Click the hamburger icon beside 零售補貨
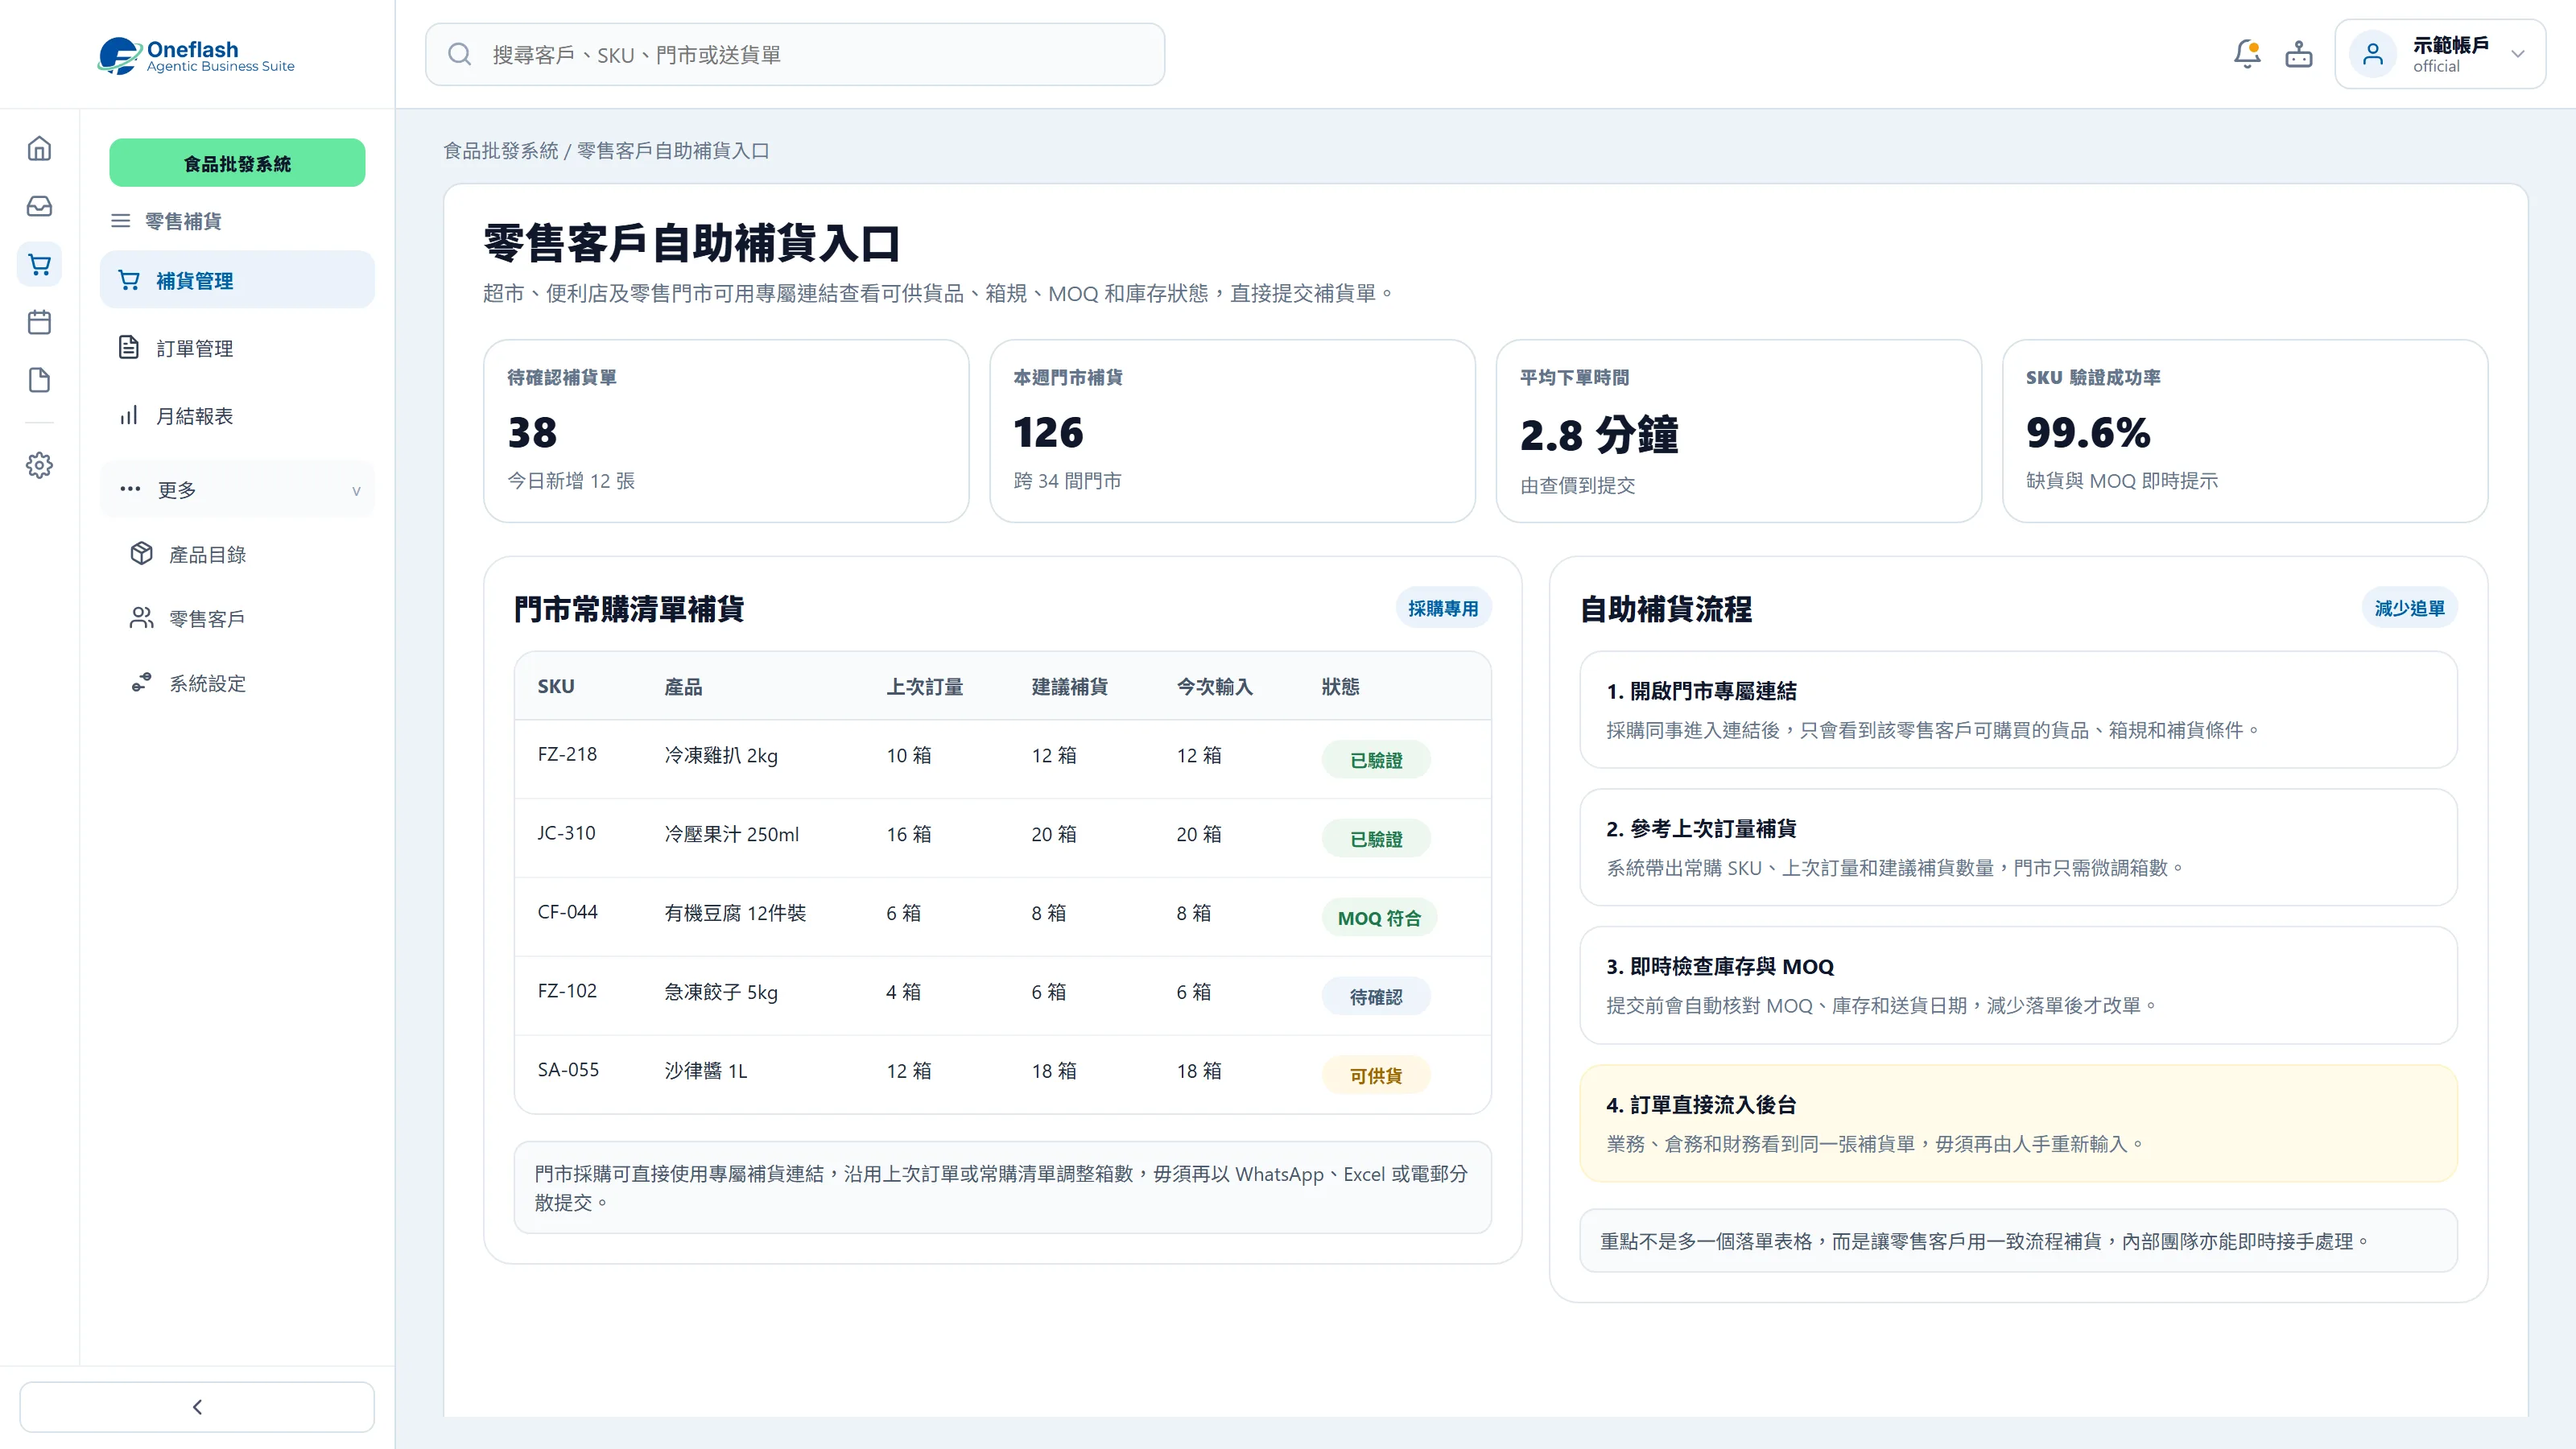2576x1449 pixels. pyautogui.click(x=120, y=221)
